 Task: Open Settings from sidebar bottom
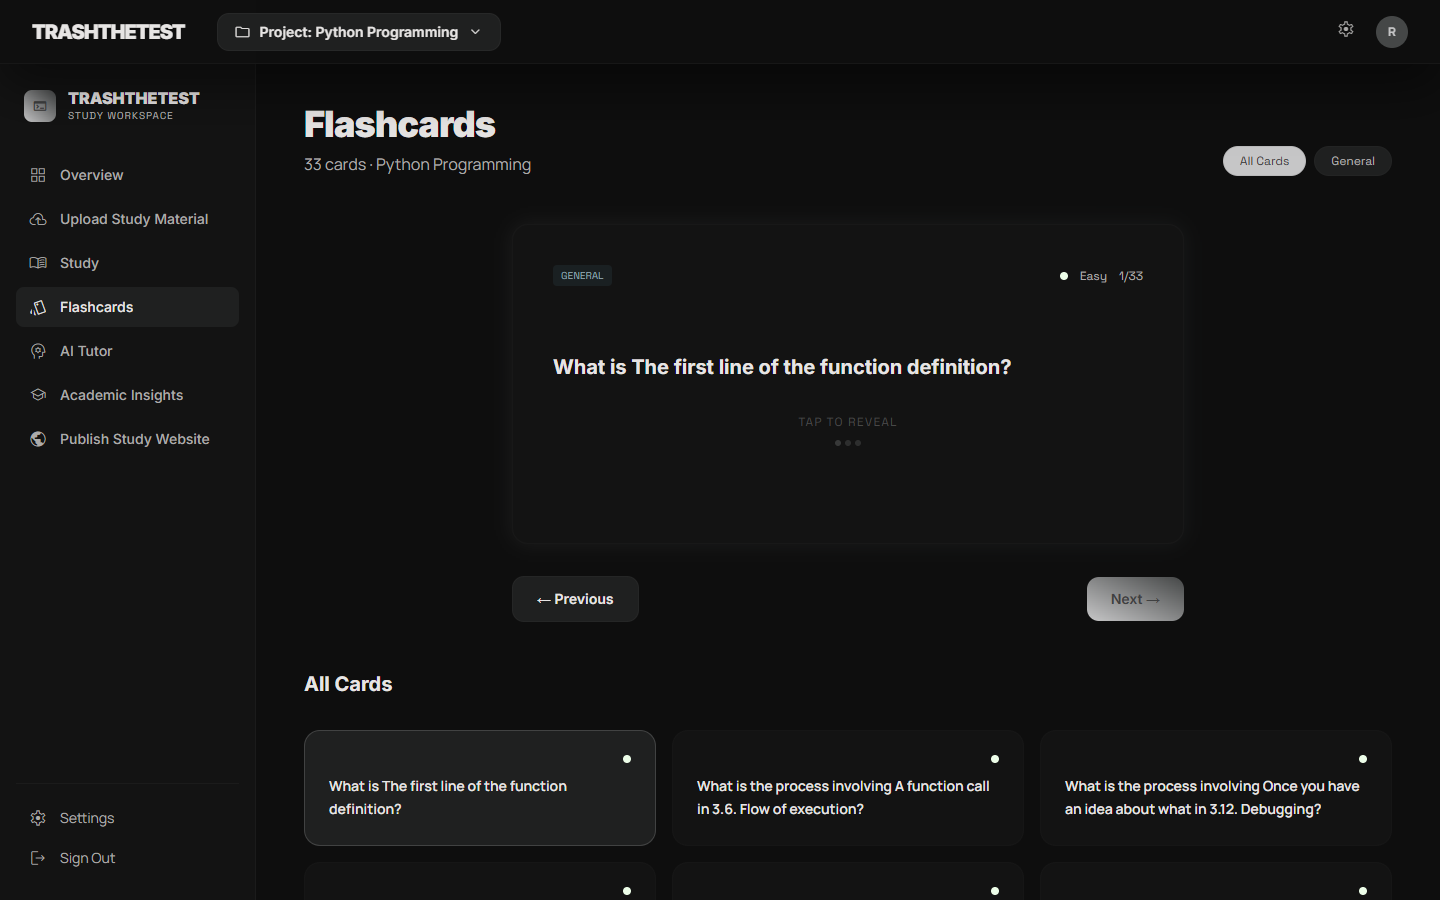[x=127, y=818]
